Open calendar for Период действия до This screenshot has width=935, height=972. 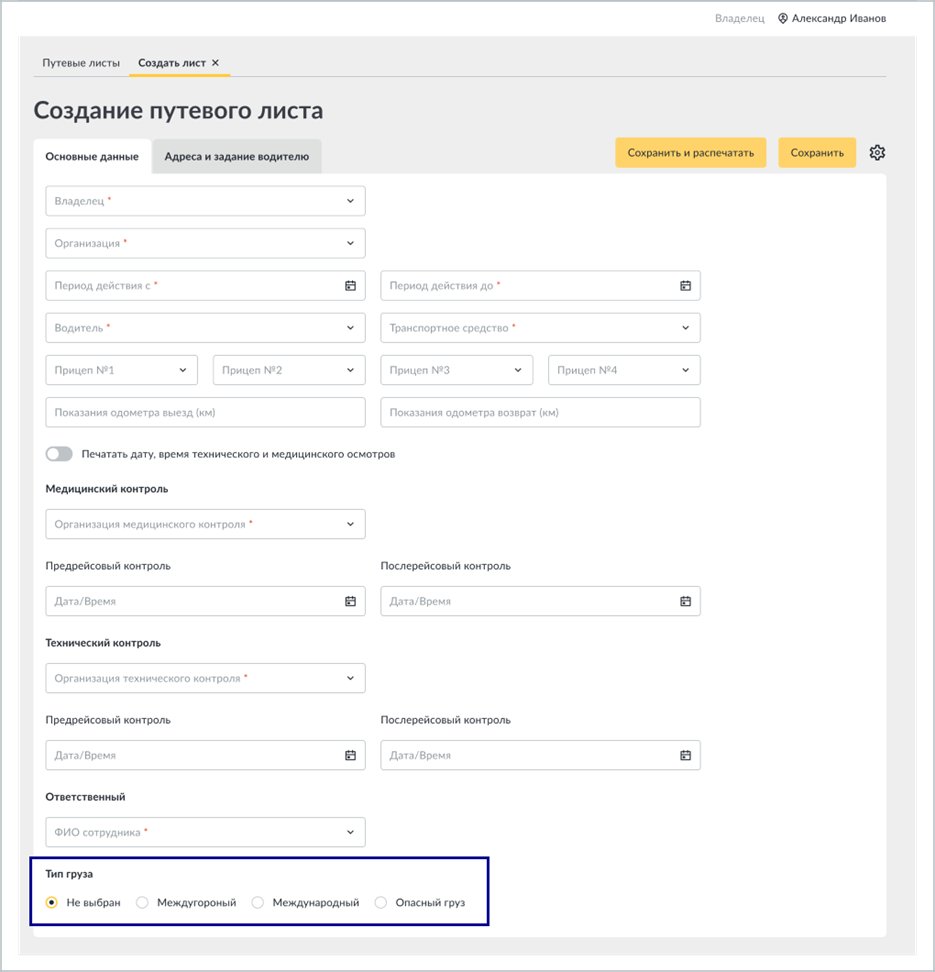(685, 286)
